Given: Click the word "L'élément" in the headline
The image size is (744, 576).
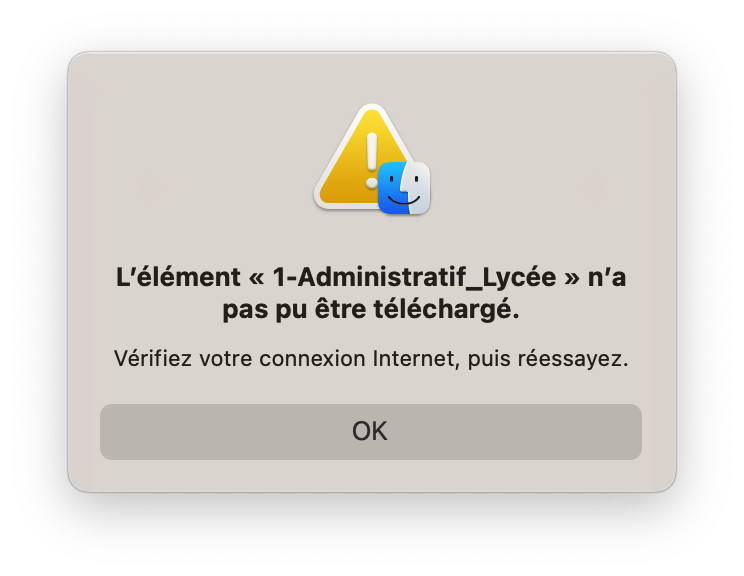Looking at the screenshot, I should [178, 277].
